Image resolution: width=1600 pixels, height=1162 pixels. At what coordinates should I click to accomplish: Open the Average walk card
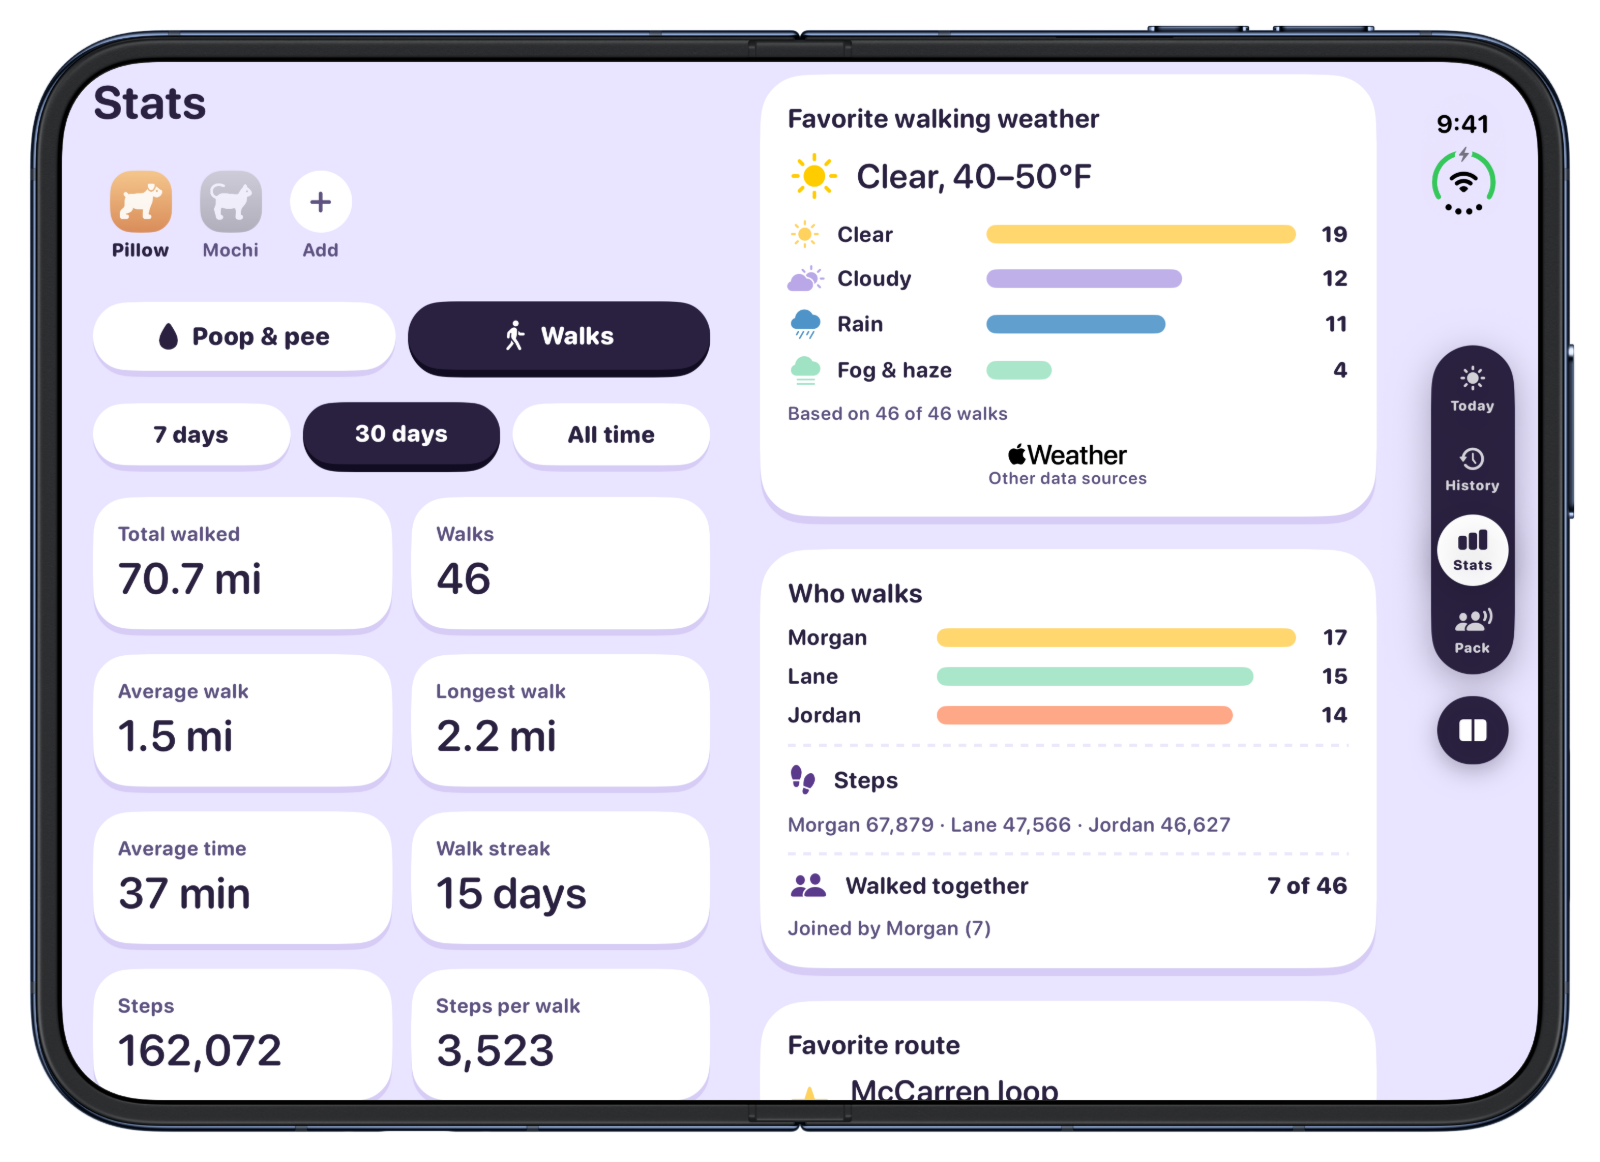click(x=242, y=721)
